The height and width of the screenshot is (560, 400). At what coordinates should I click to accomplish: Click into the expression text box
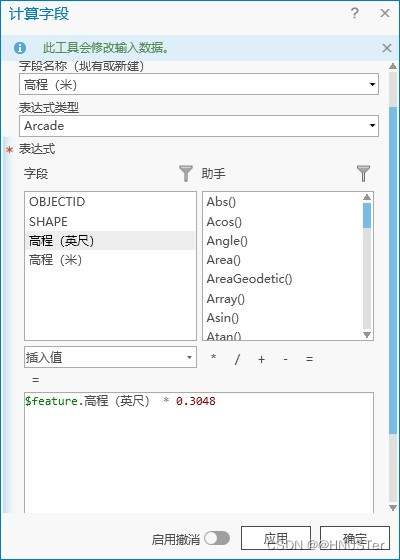coord(199,452)
